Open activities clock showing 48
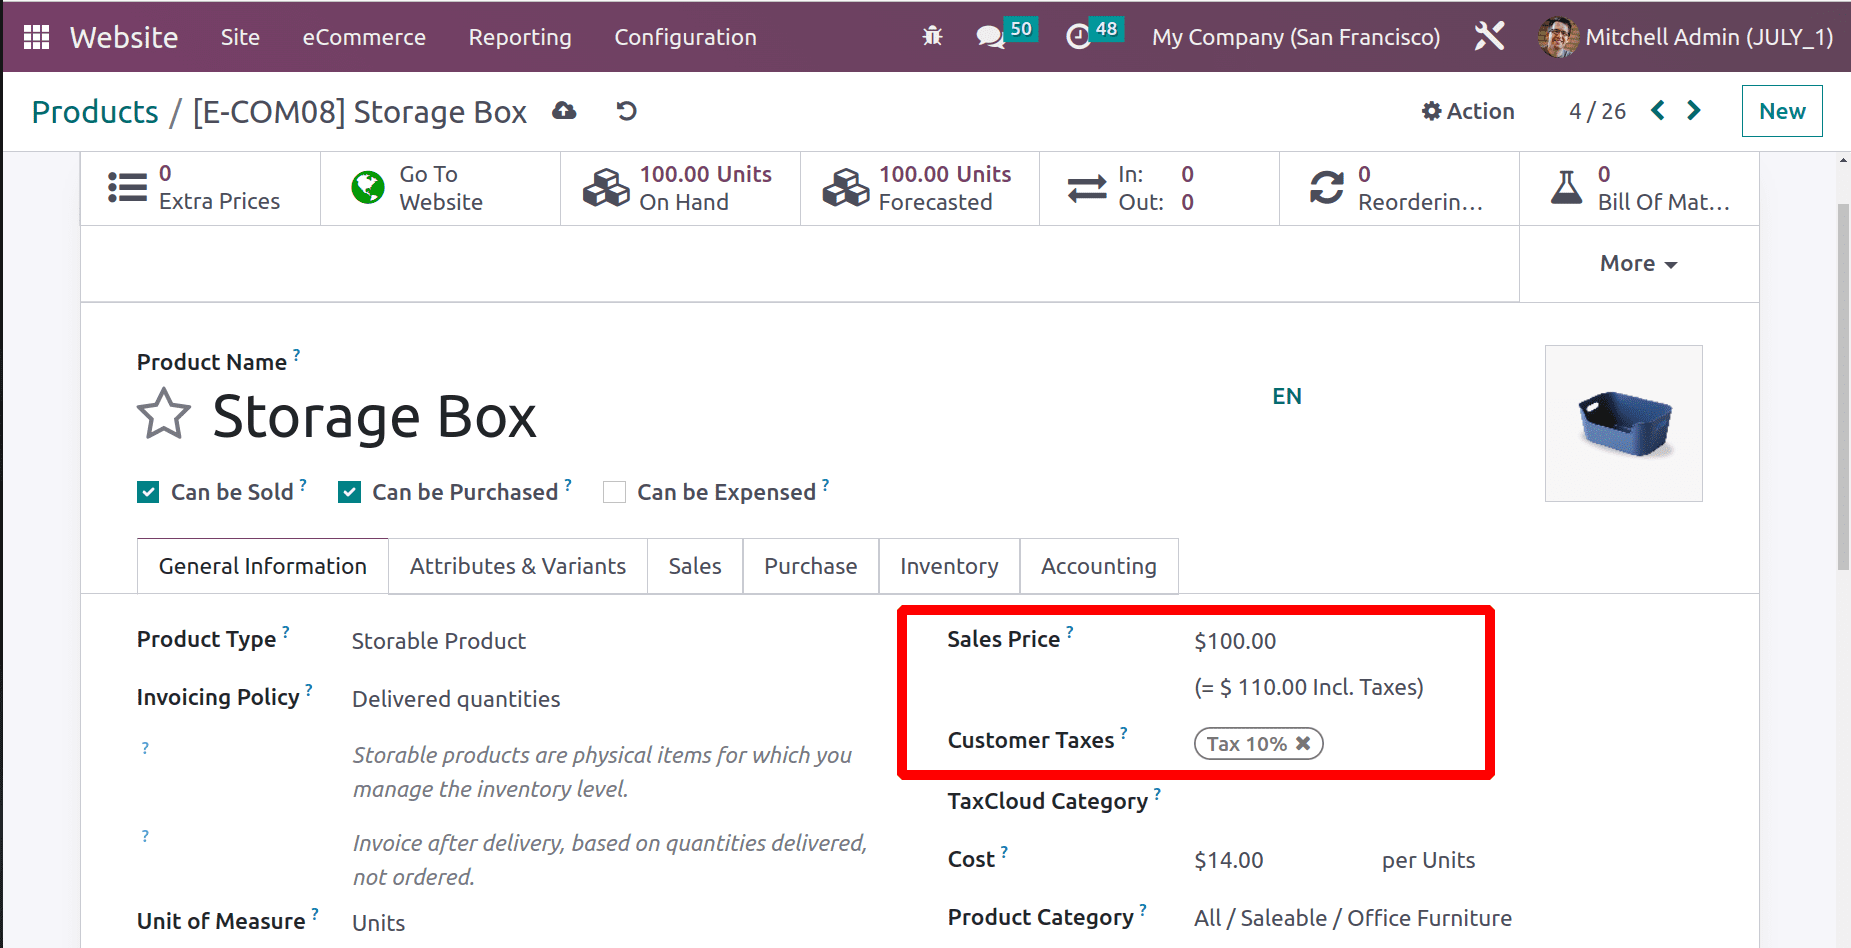 pos(1094,35)
